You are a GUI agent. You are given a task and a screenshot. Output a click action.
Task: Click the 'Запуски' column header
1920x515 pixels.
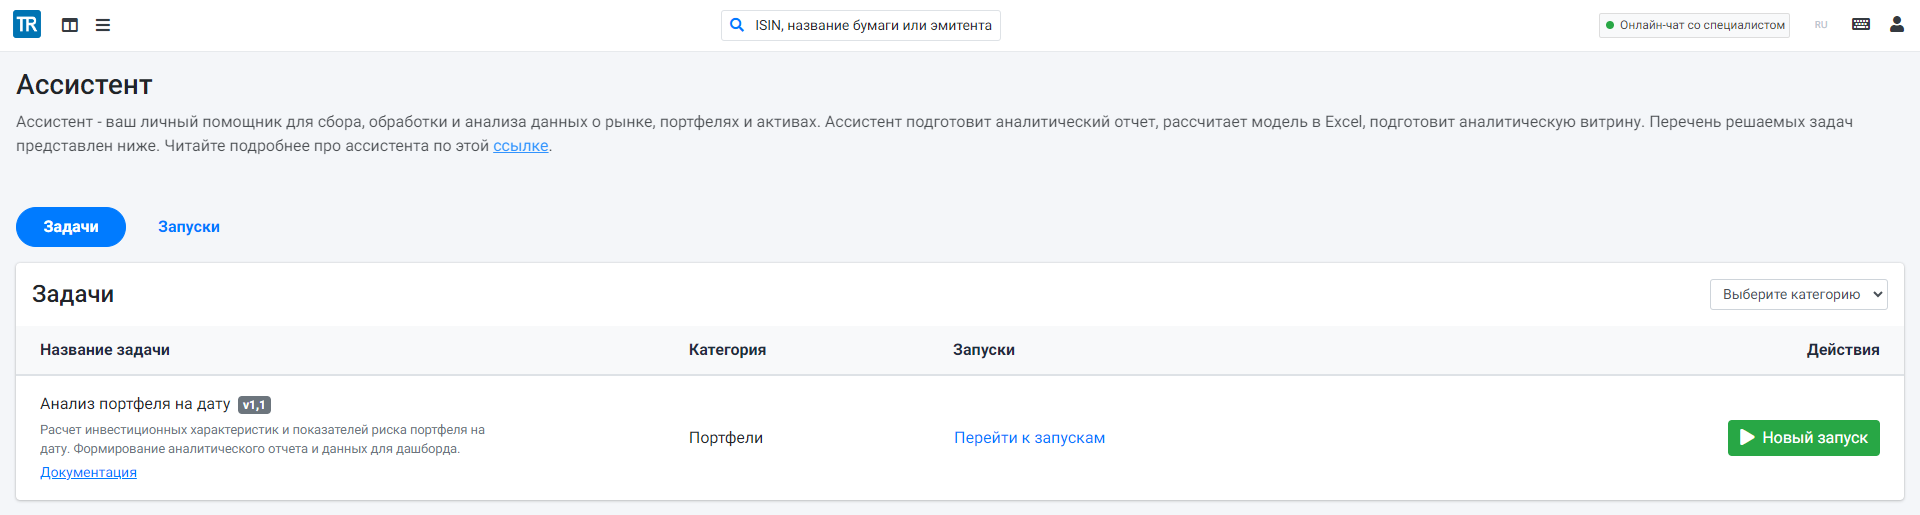[984, 350]
